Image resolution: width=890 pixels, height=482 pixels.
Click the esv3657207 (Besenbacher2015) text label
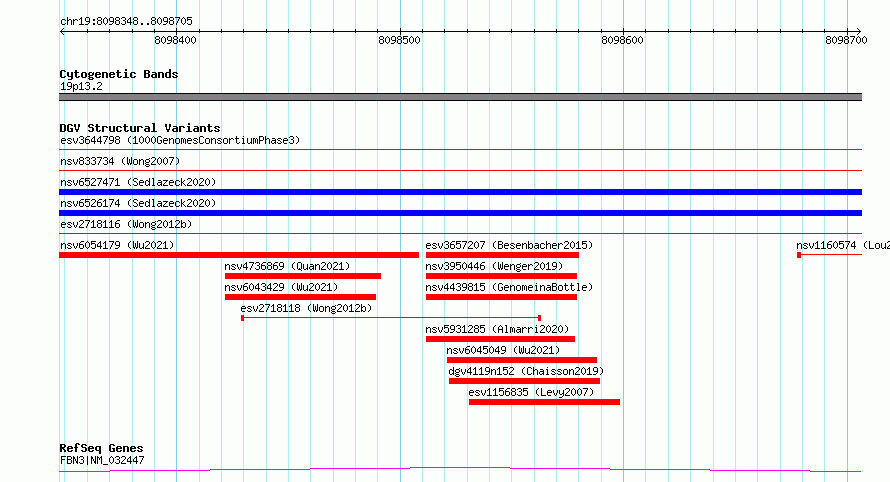click(x=509, y=245)
